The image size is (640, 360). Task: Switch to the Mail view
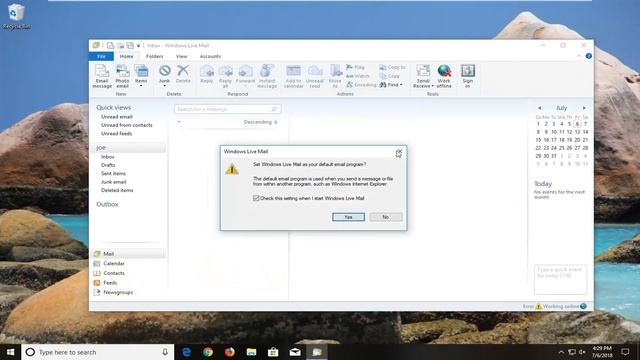tap(129, 254)
